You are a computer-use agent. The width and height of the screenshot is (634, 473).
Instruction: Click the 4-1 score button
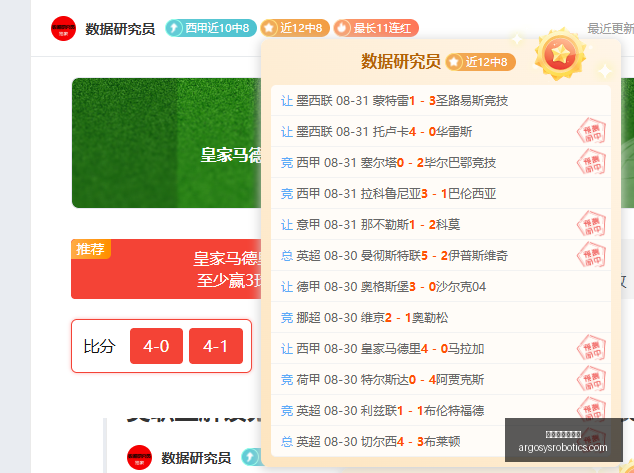pos(216,346)
